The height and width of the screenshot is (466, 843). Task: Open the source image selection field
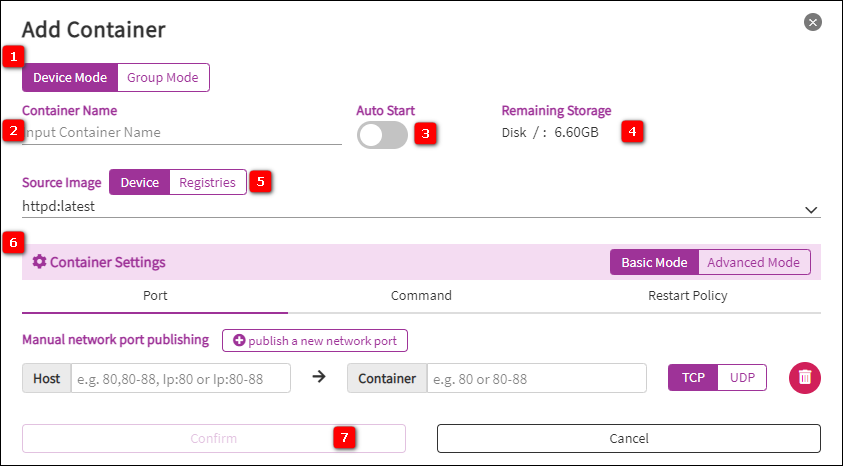[400, 208]
